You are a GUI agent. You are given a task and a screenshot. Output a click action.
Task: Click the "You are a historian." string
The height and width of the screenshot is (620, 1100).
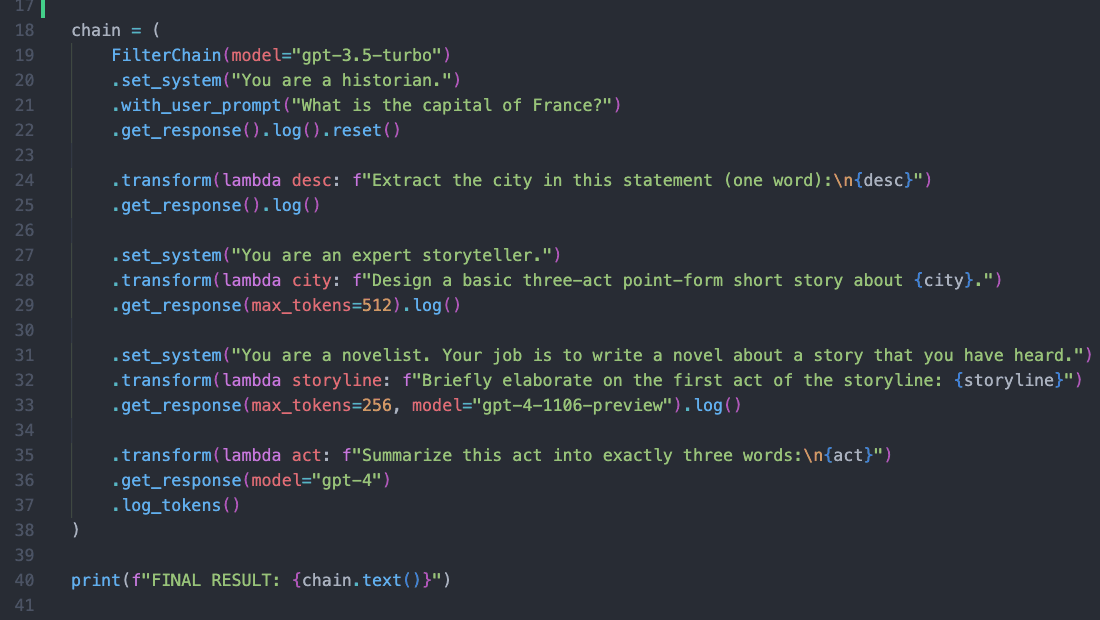coord(347,80)
